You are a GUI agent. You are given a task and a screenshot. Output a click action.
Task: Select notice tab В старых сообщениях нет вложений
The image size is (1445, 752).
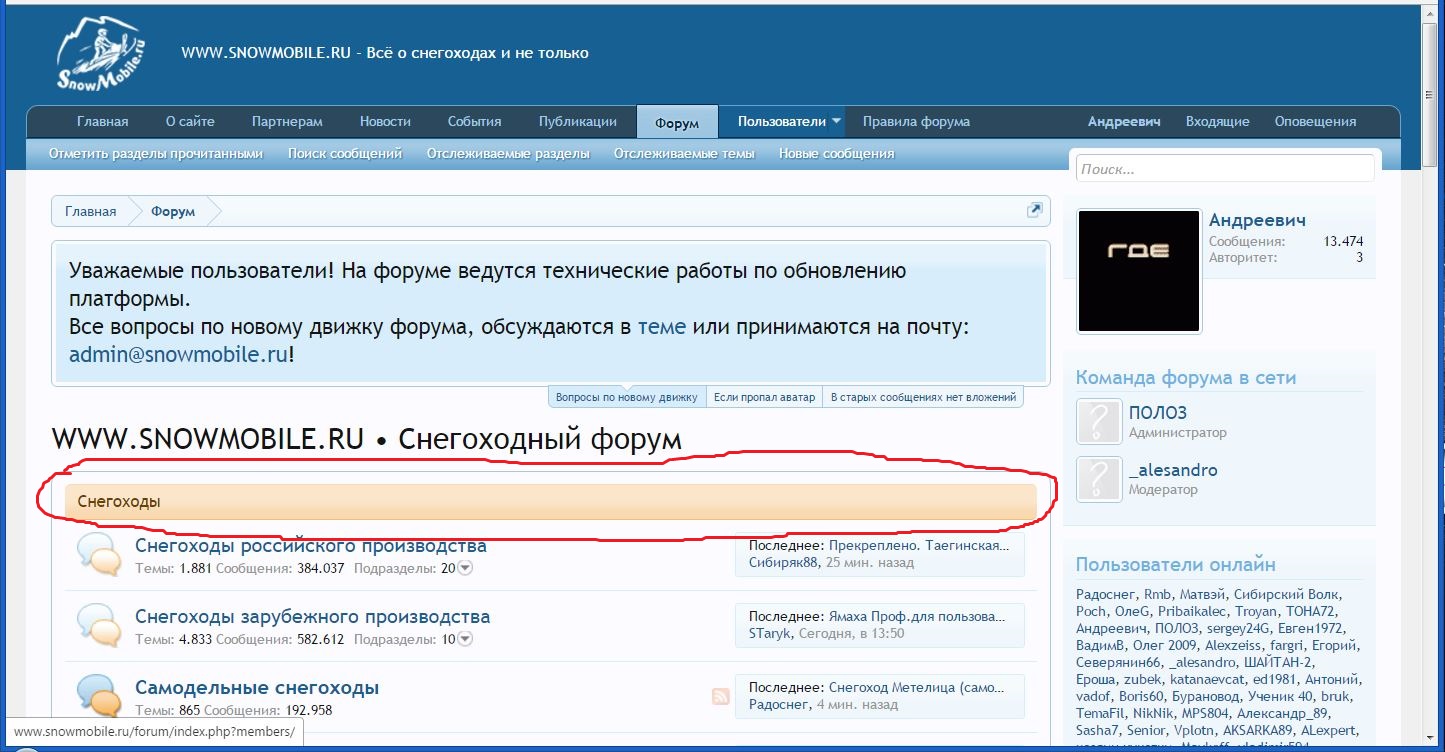coord(924,397)
